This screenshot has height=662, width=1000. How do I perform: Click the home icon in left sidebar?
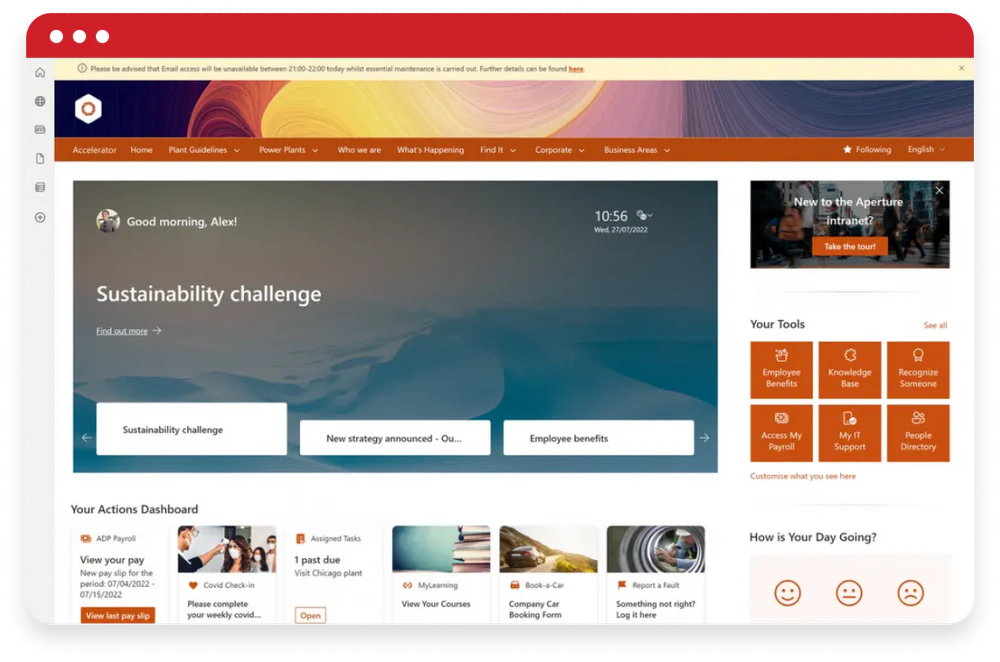click(x=40, y=72)
